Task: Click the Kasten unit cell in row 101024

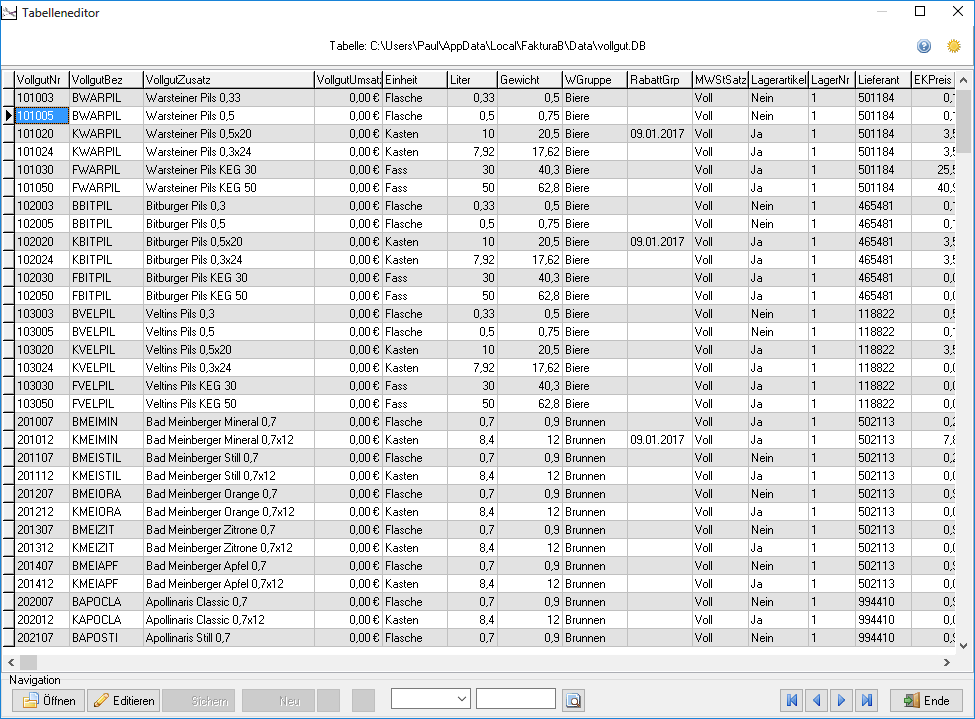Action: (415, 152)
